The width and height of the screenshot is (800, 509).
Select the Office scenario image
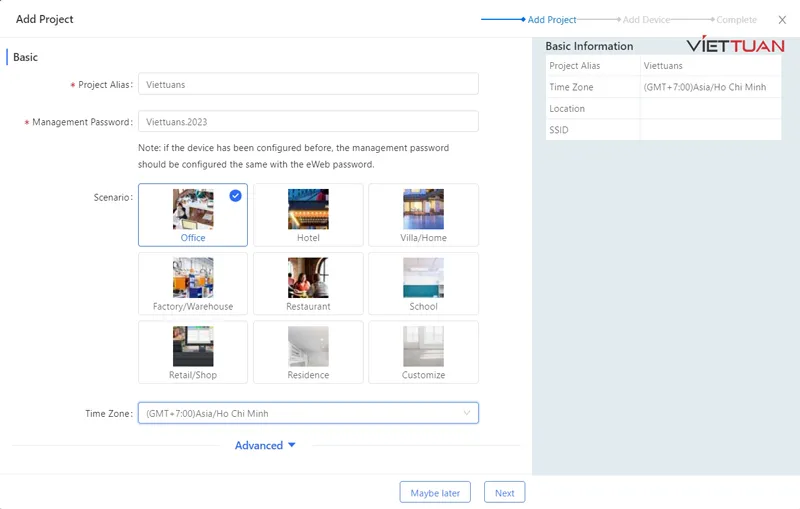193,209
